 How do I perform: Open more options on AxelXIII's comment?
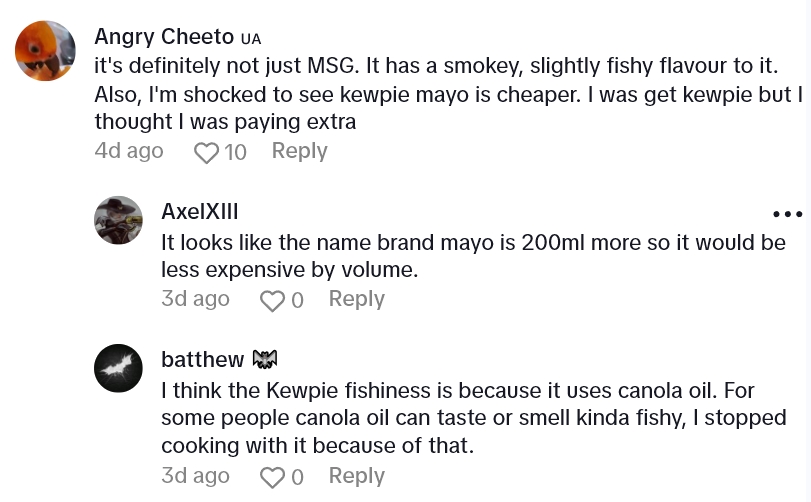(x=787, y=214)
